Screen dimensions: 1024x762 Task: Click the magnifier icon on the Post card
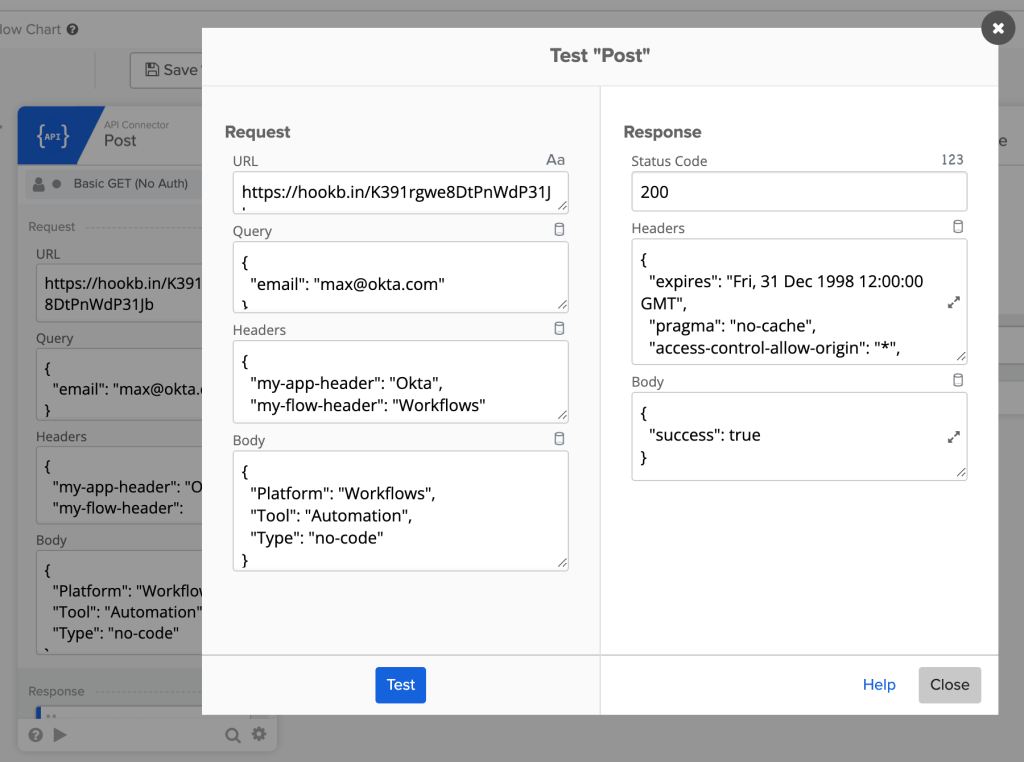click(x=233, y=735)
